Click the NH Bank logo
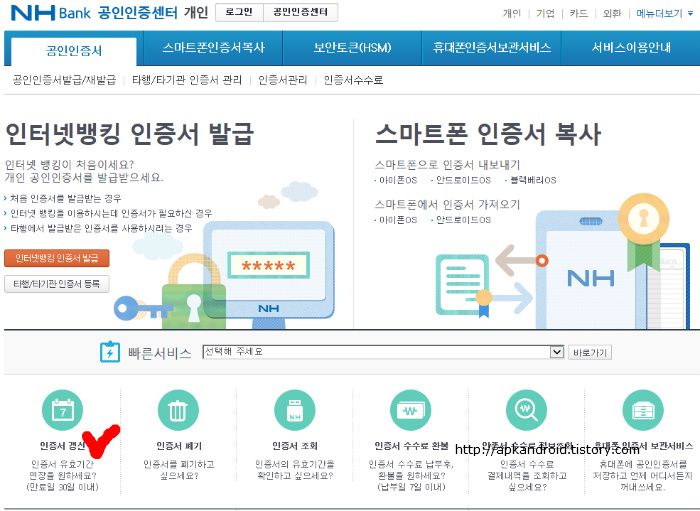This screenshot has width=700, height=511. [x=50, y=12]
